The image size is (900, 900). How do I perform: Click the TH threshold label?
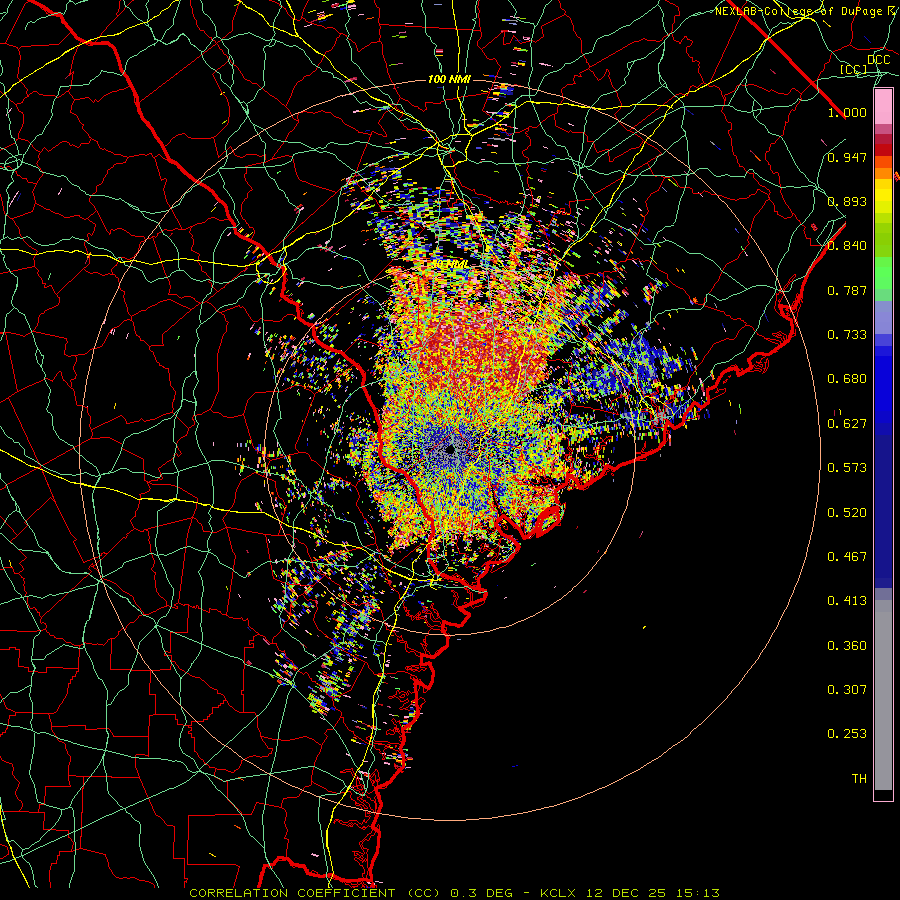[859, 779]
